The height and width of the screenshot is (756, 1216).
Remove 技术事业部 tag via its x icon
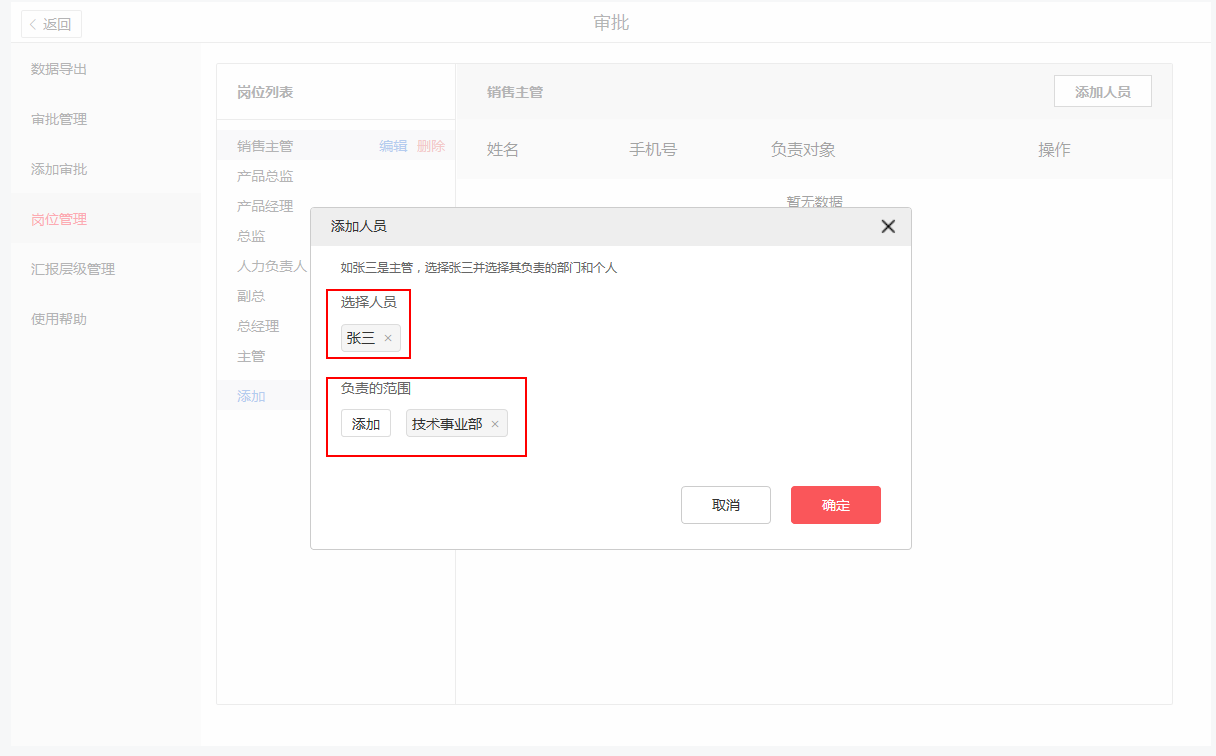pyautogui.click(x=495, y=424)
